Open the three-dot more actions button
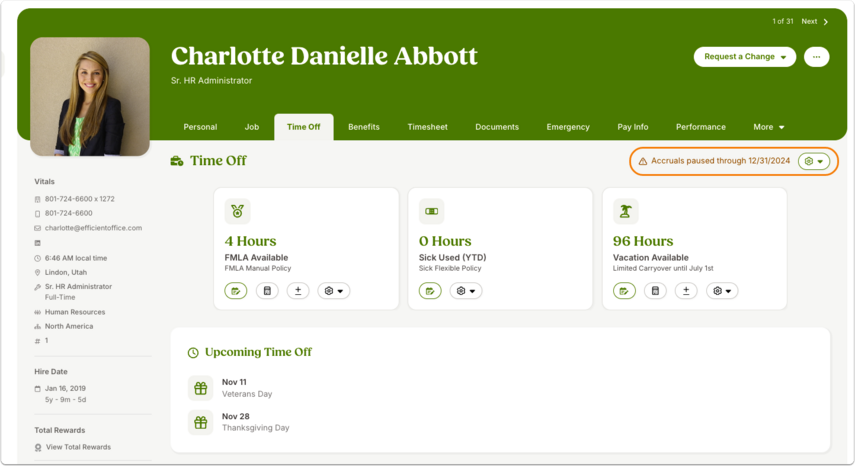The image size is (855, 466). coord(816,57)
